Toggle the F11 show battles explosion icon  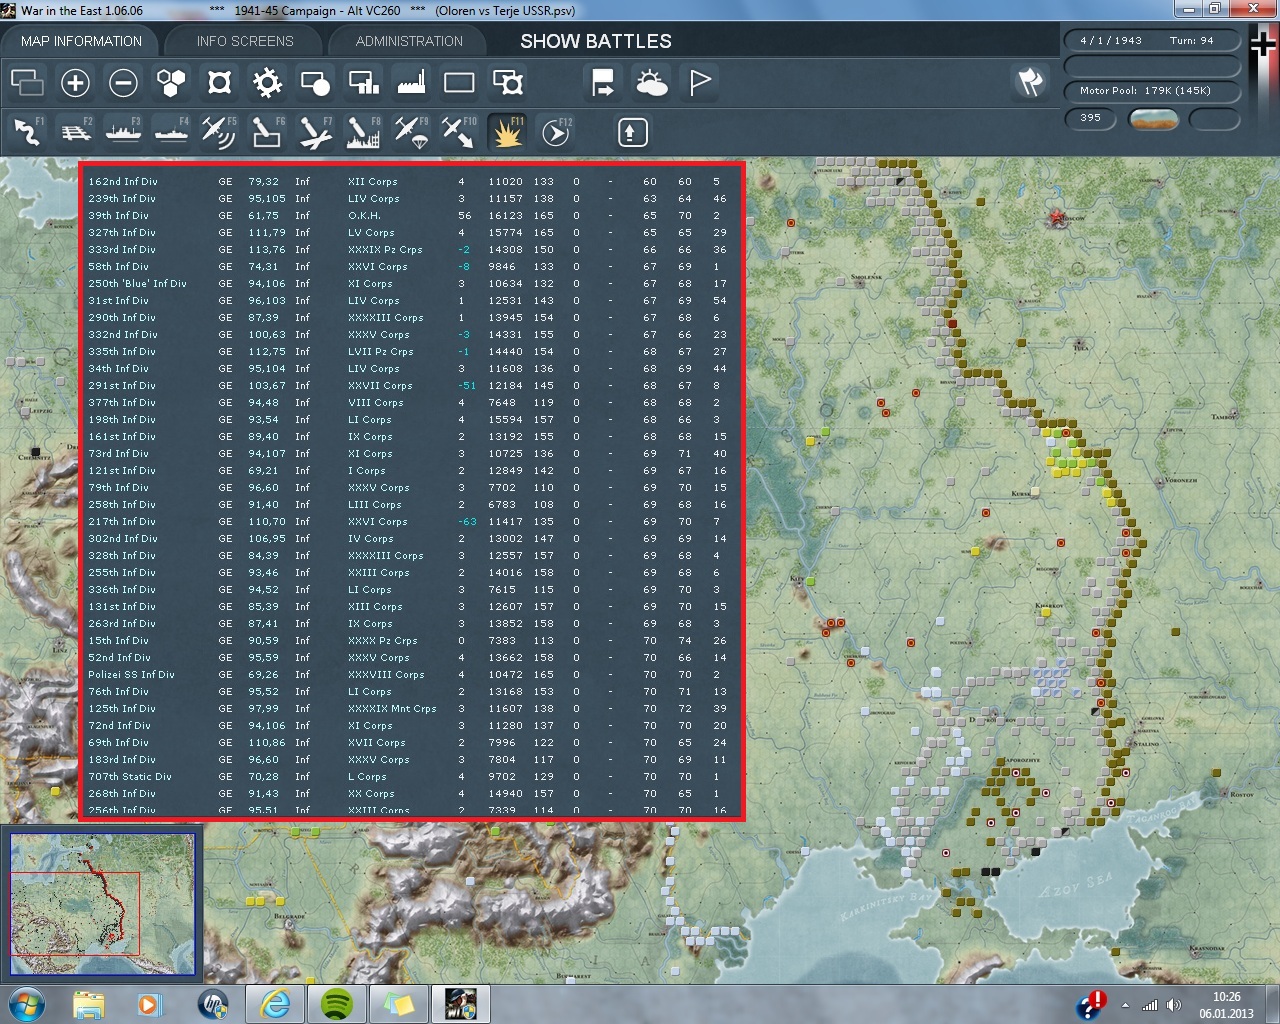pyautogui.click(x=507, y=132)
